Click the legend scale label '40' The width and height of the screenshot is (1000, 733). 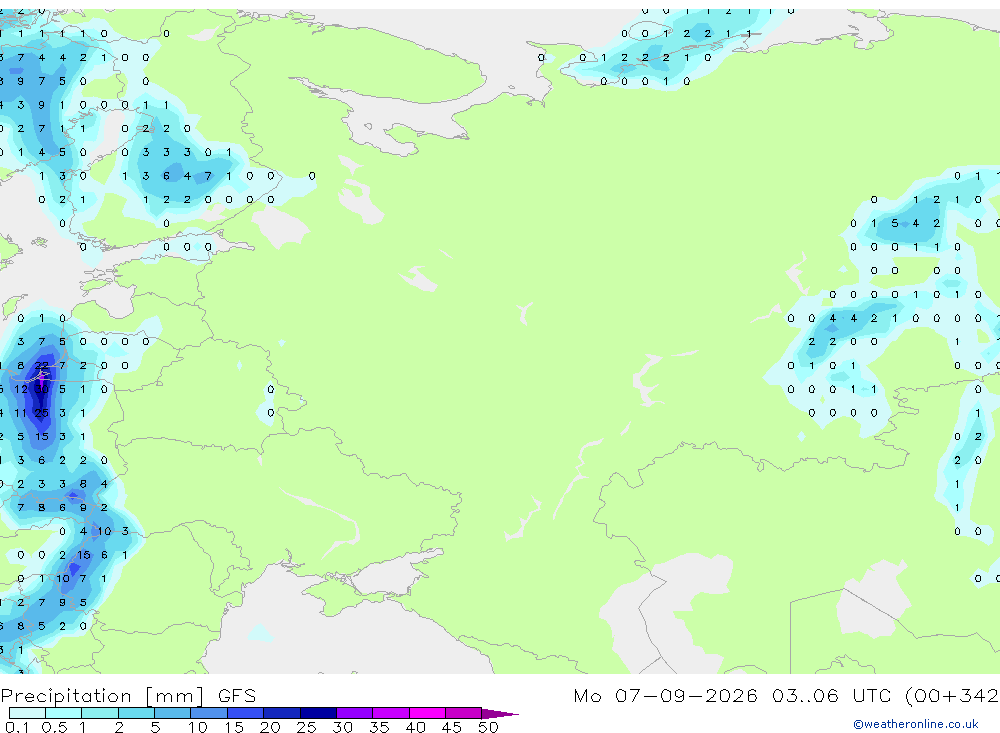point(415,727)
